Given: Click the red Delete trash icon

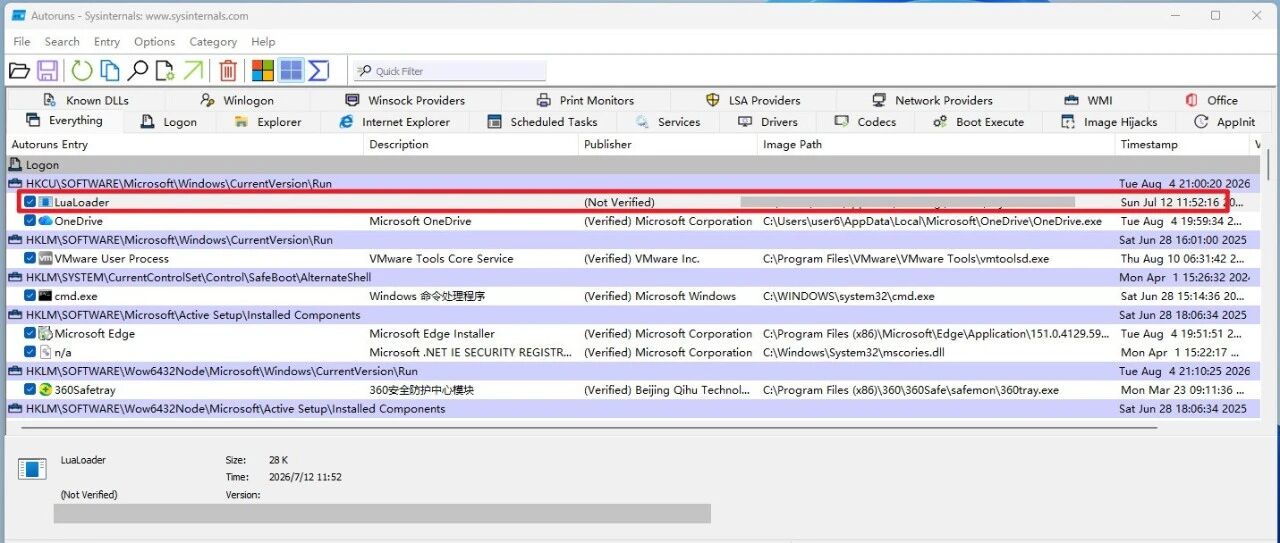Looking at the screenshot, I should pos(228,71).
